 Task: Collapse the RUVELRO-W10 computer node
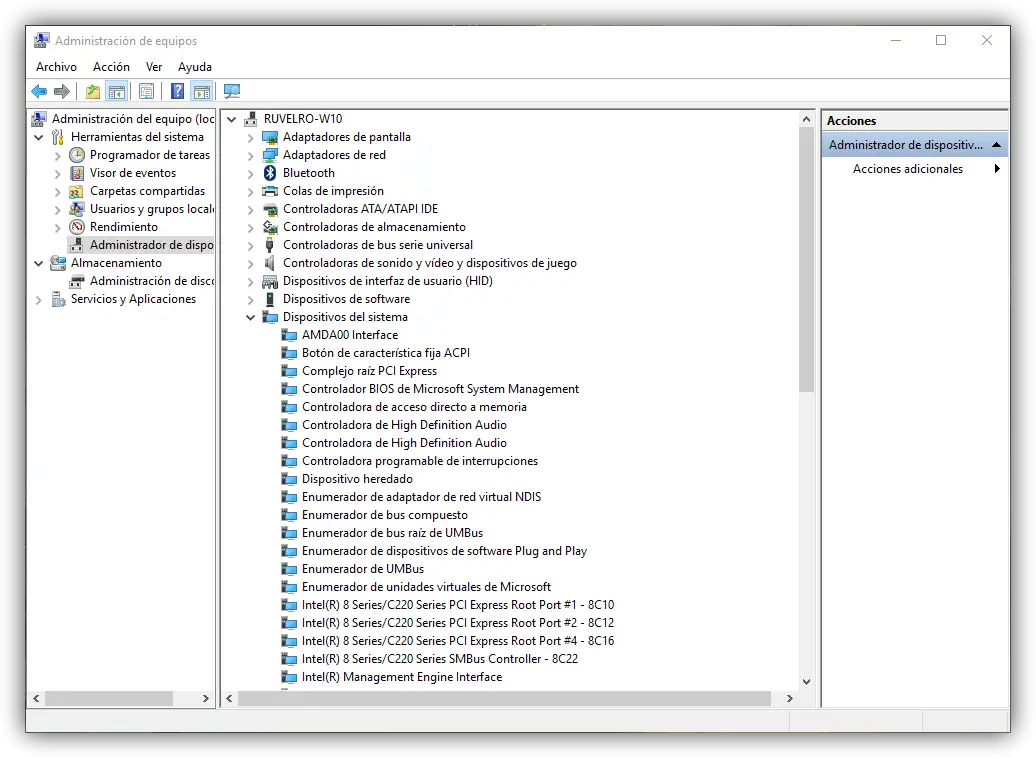point(232,119)
